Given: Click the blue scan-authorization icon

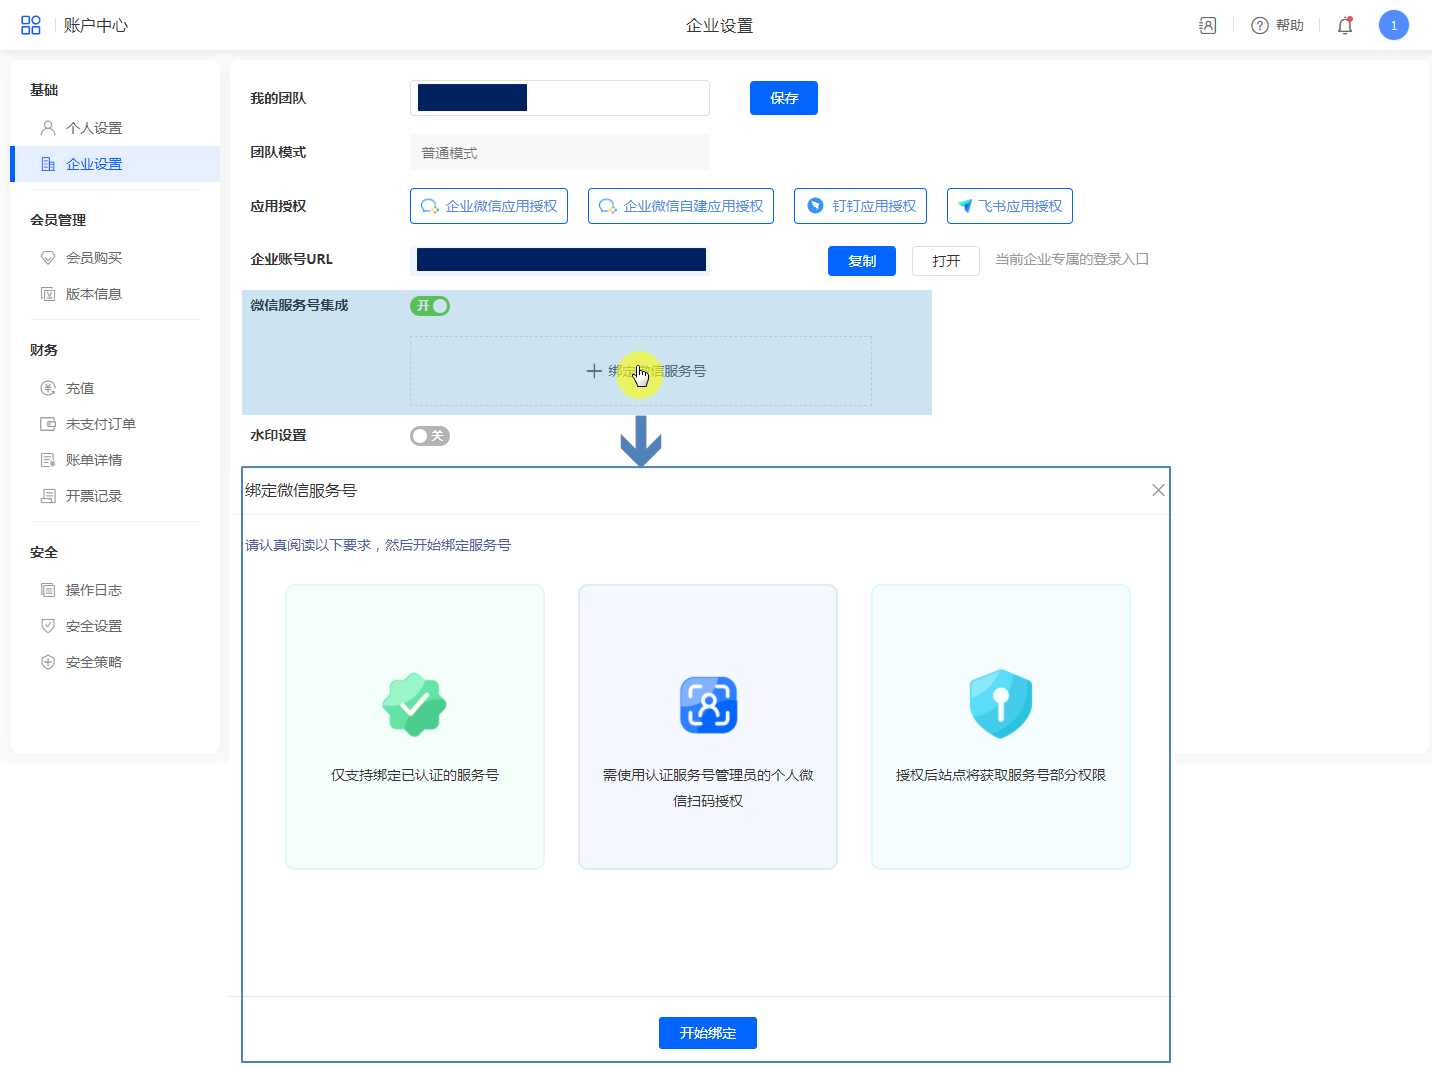Looking at the screenshot, I should pyautogui.click(x=708, y=705).
